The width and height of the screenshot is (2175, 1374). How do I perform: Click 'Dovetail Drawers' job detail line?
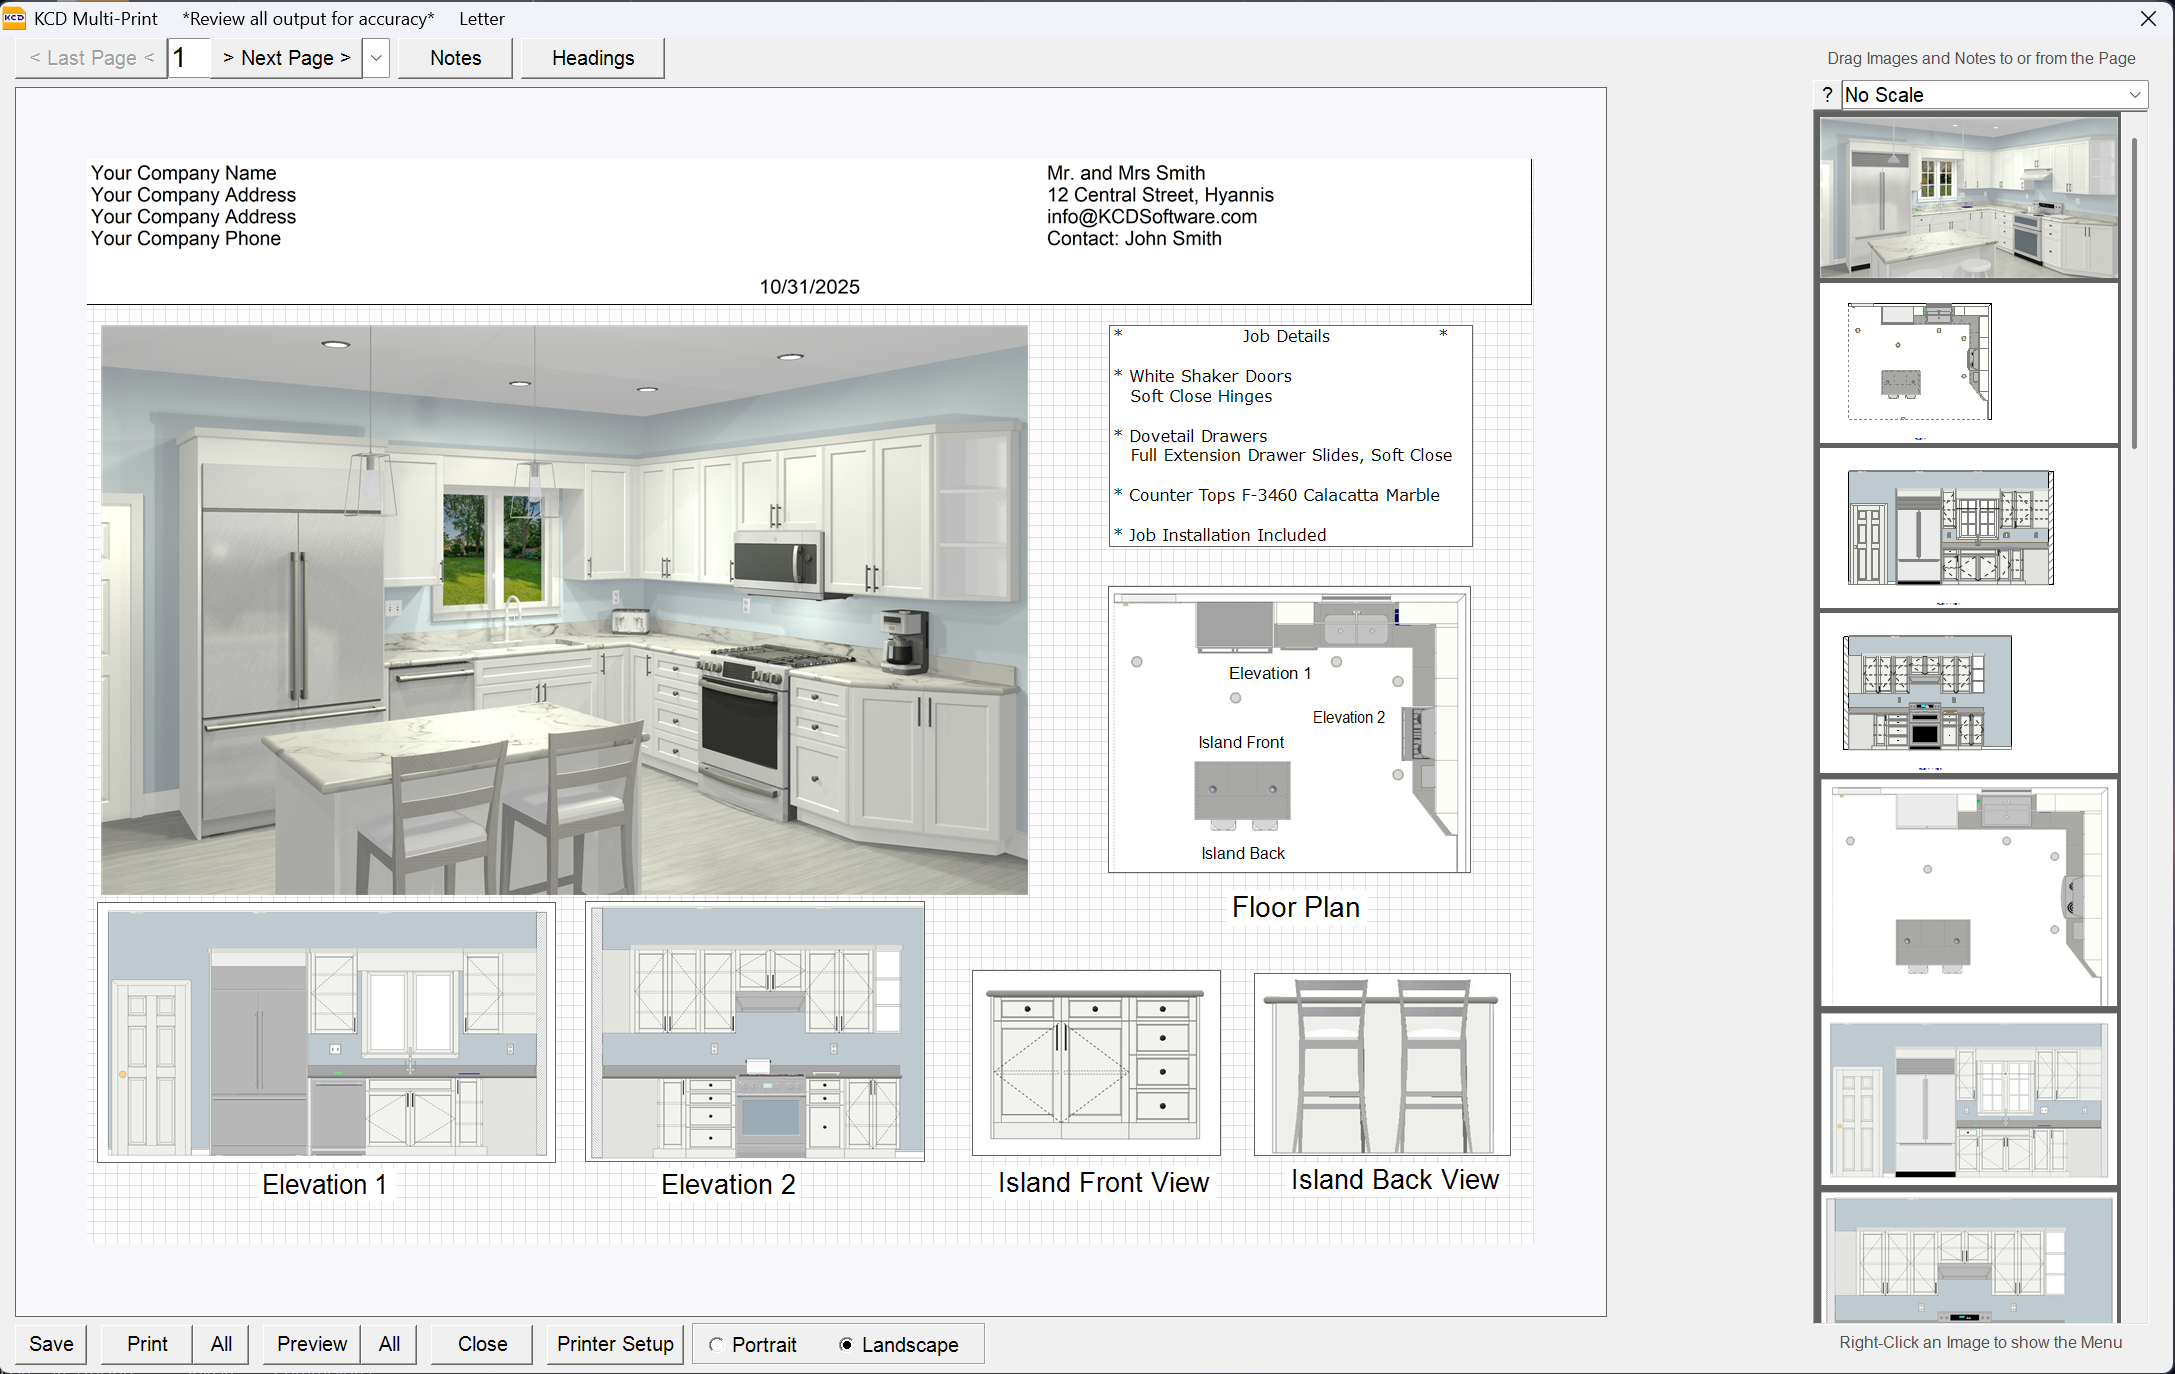click(1198, 436)
